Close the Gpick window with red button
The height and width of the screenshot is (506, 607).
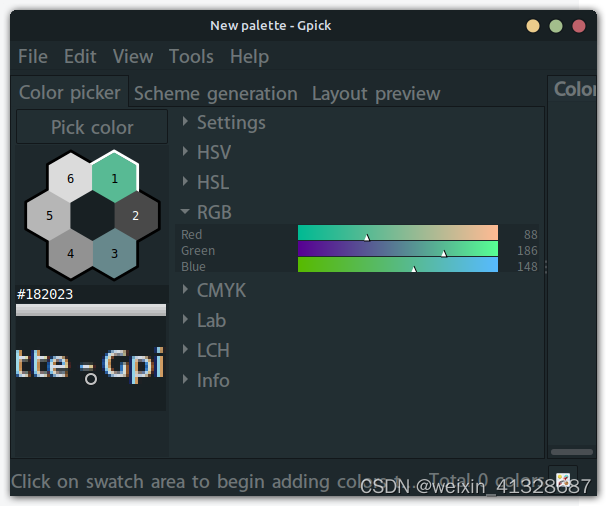click(x=579, y=26)
